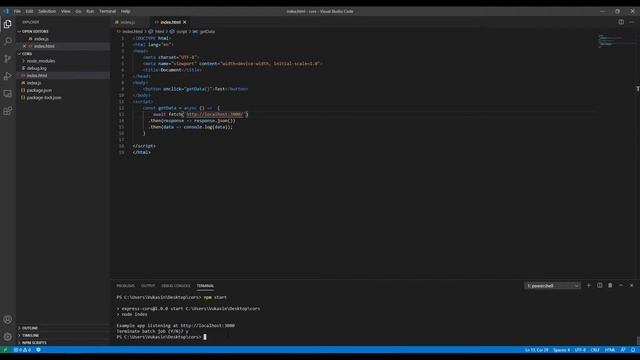Open the Source Control view
This screenshot has height=360, width=640.
7,59
